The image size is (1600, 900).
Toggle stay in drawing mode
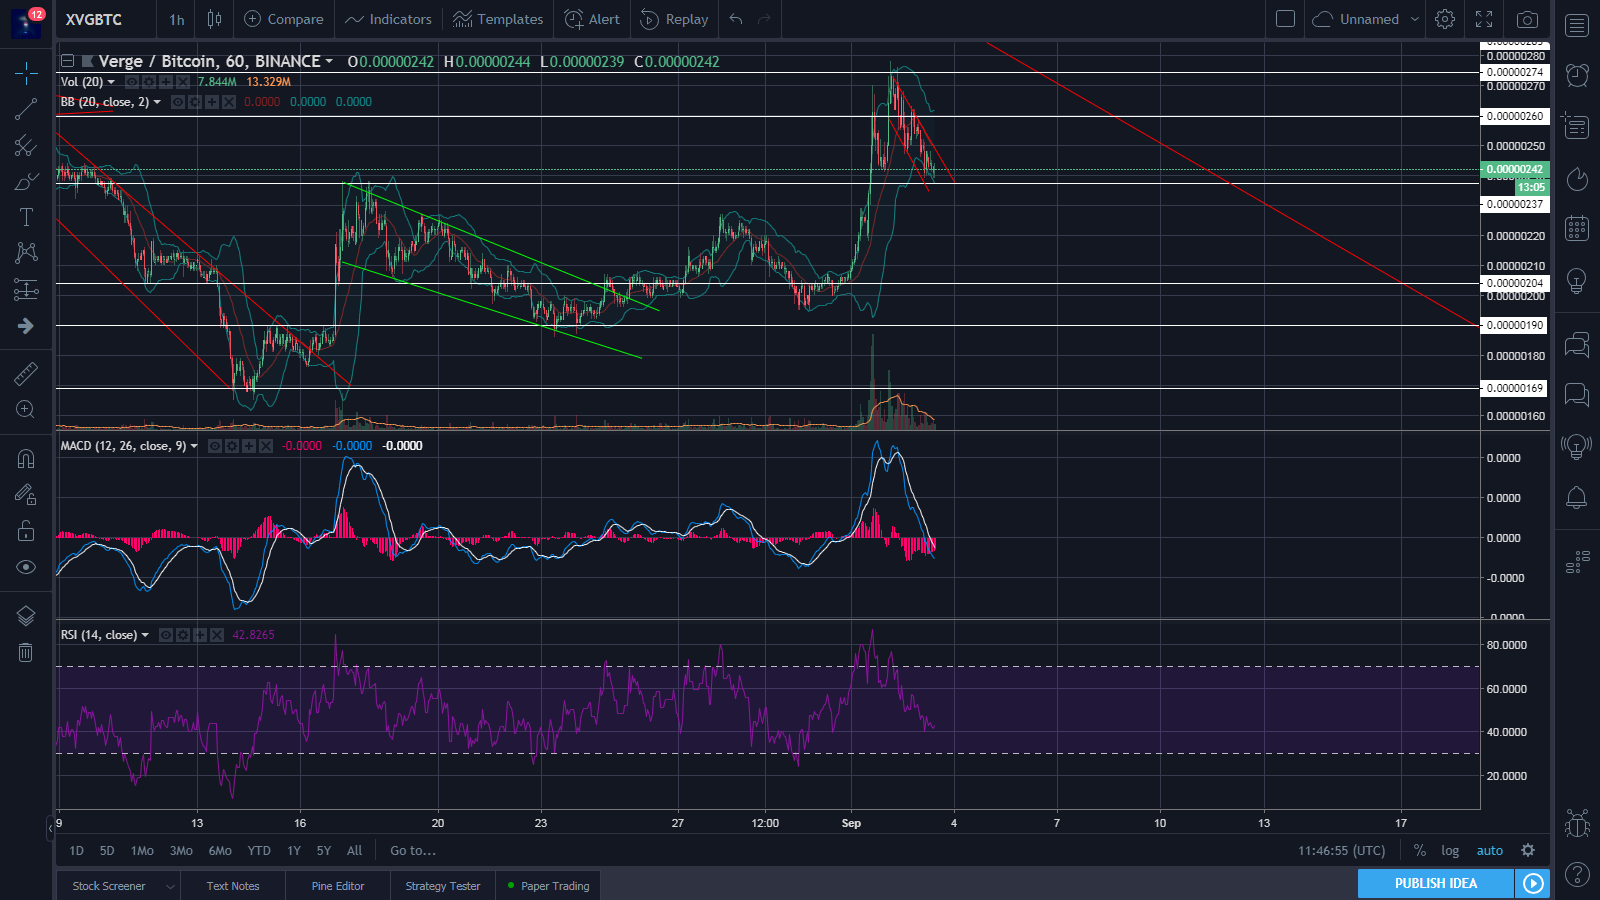[x=26, y=495]
